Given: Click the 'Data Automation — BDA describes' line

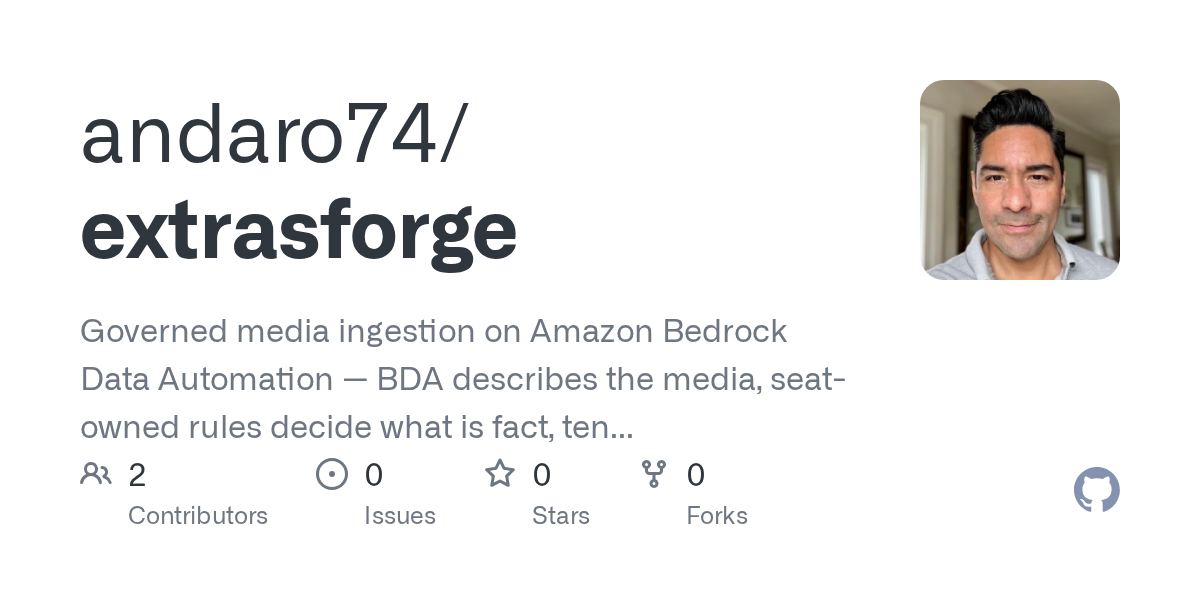Looking at the screenshot, I should pyautogui.click(x=464, y=380).
